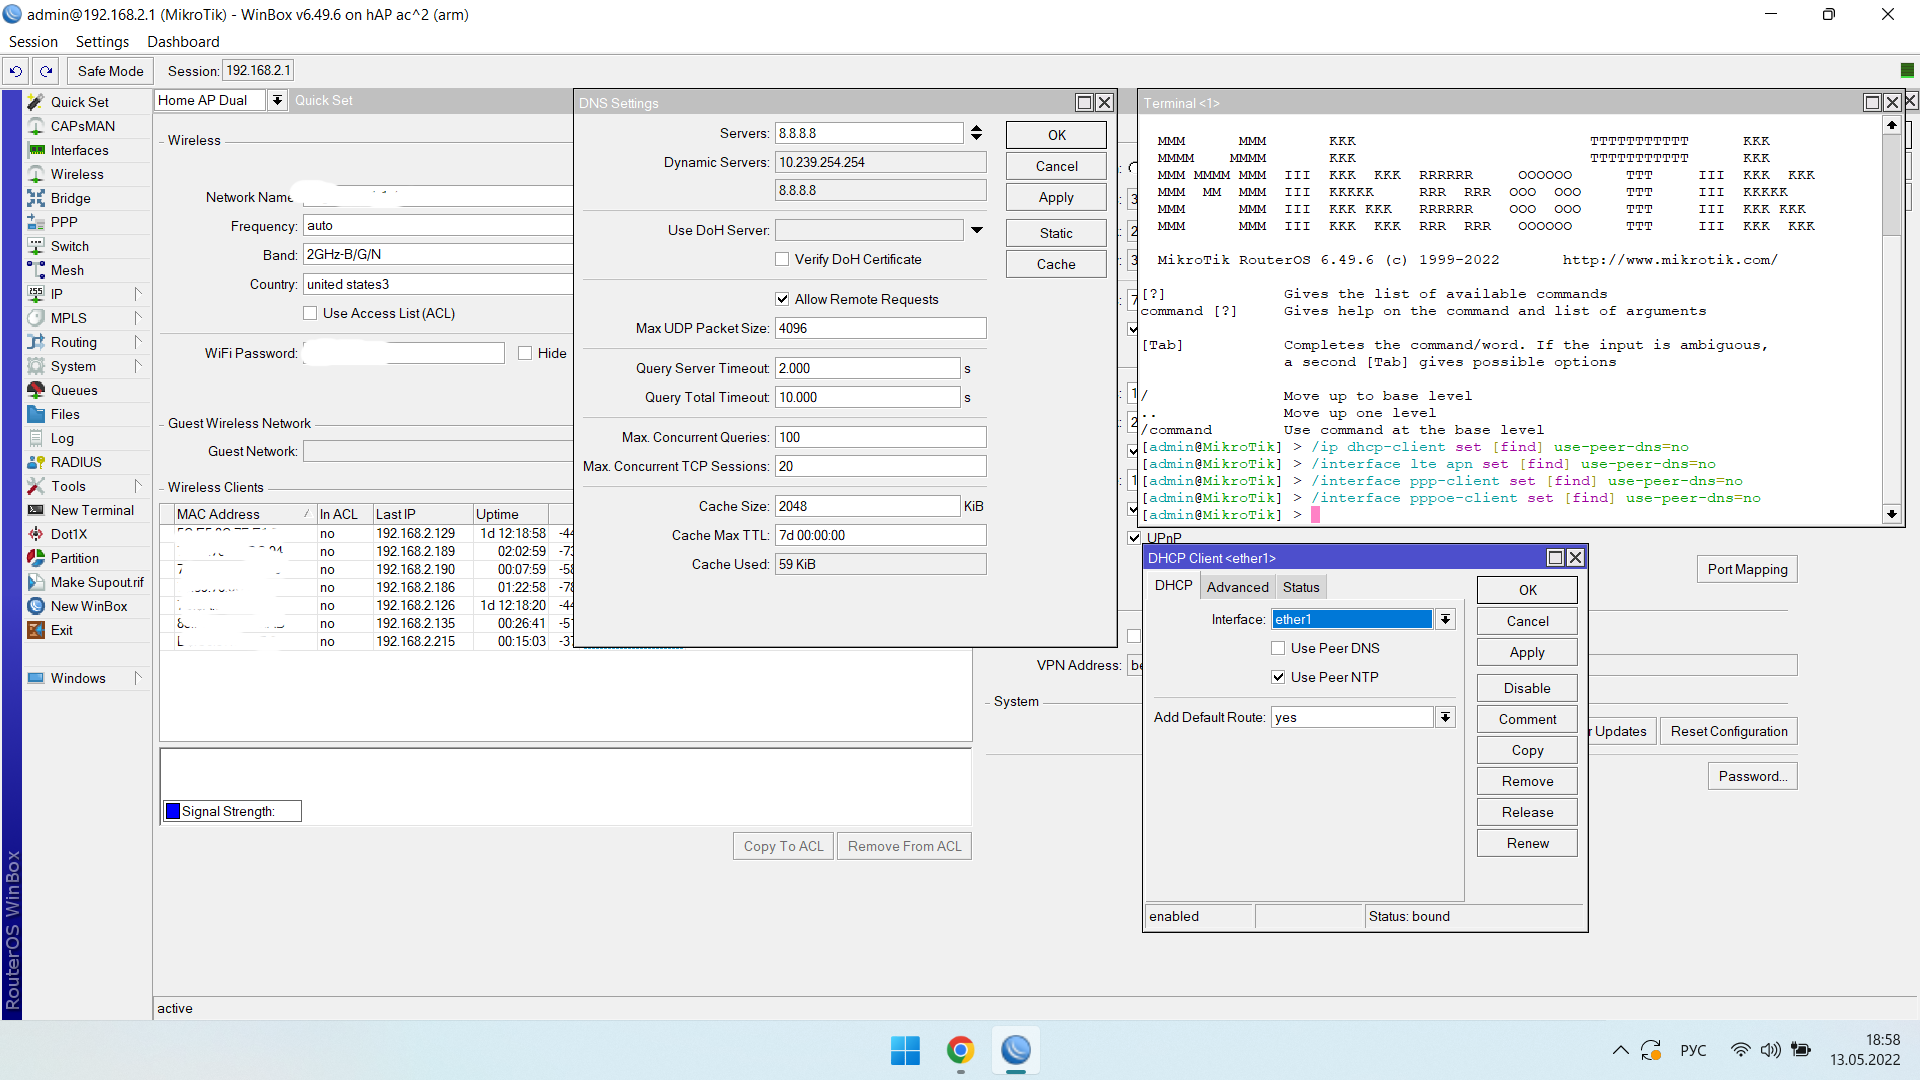Viewport: 1920px width, 1080px height.
Task: Open the Bridge section icon
Action: point(36,198)
